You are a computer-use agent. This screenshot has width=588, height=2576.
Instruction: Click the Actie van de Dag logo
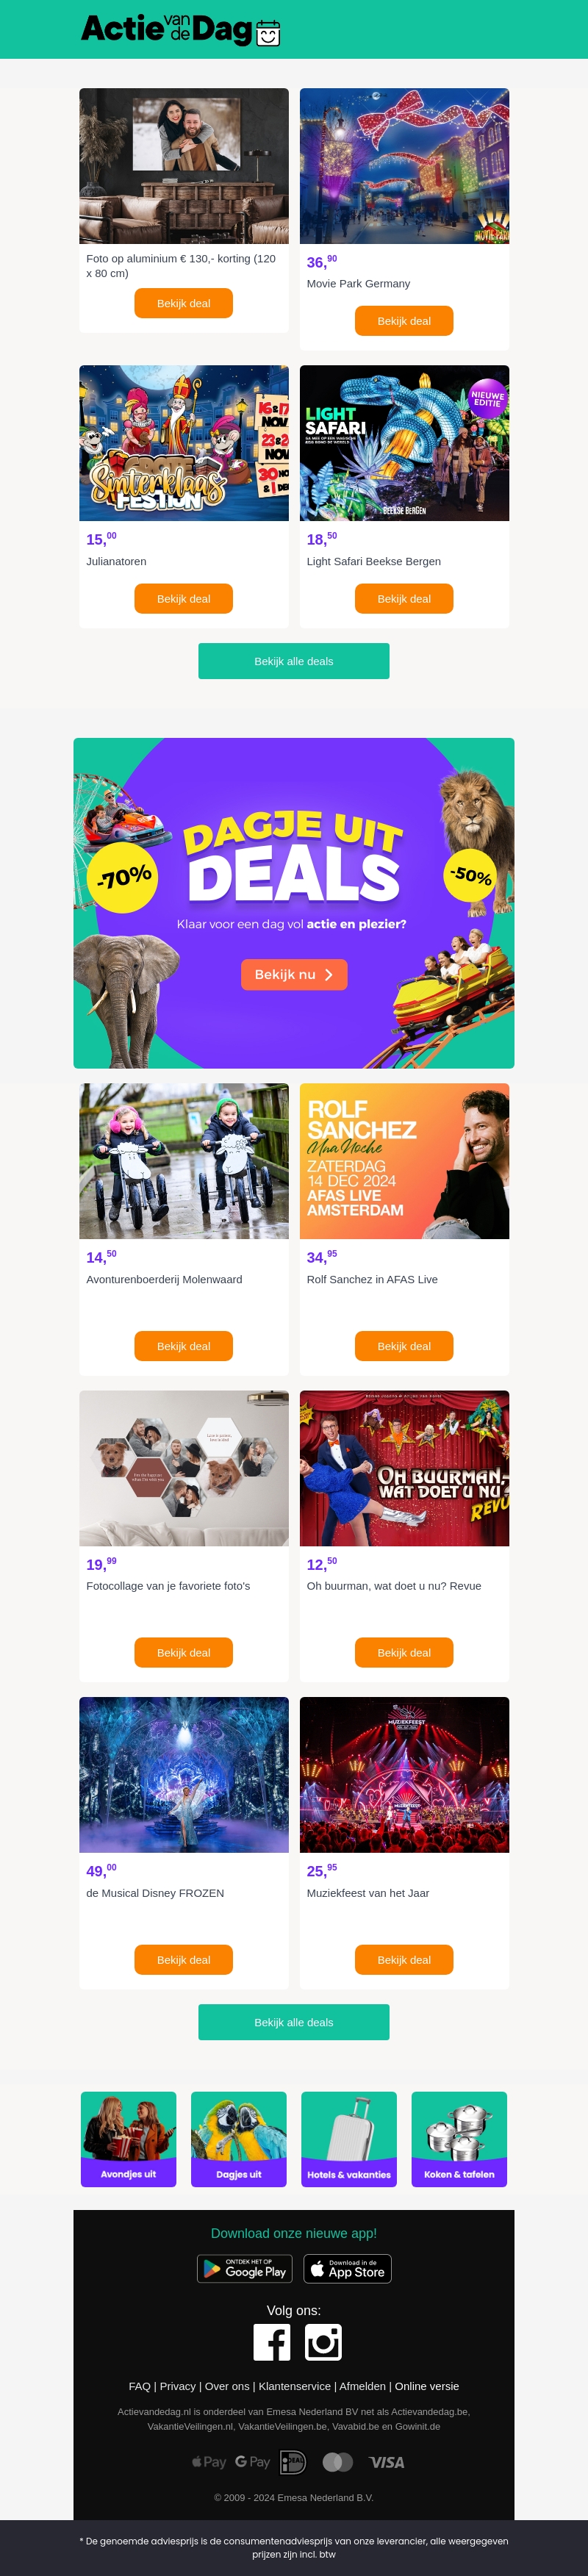(181, 30)
